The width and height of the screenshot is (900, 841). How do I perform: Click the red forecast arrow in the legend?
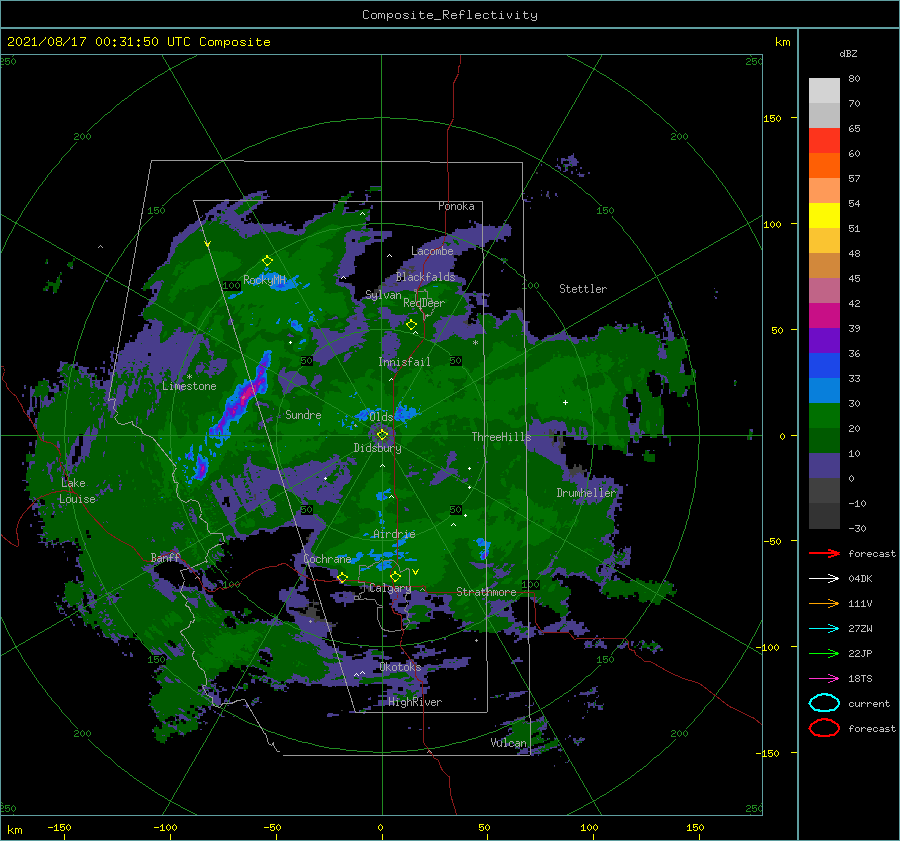[824, 553]
